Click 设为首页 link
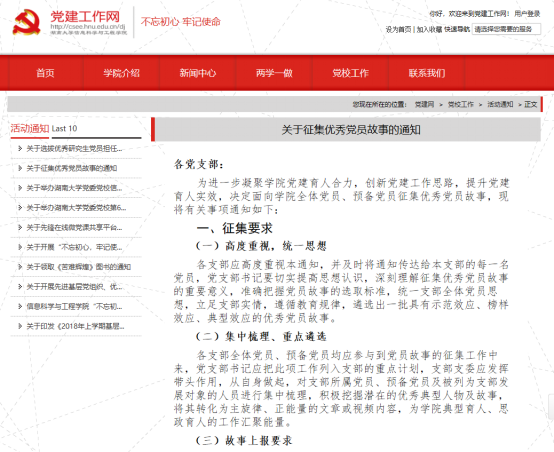The image size is (554, 452). click(399, 29)
